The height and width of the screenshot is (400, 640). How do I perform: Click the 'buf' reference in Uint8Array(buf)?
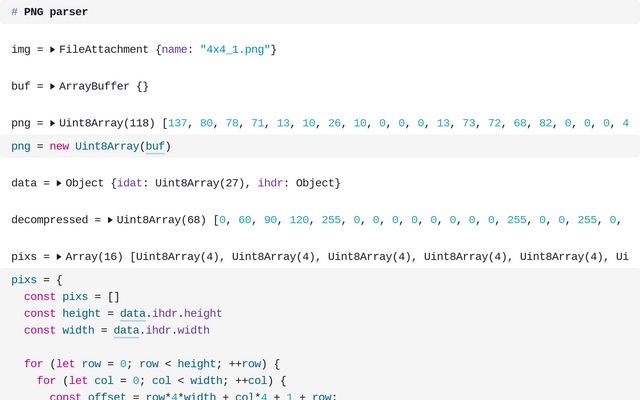click(x=155, y=146)
